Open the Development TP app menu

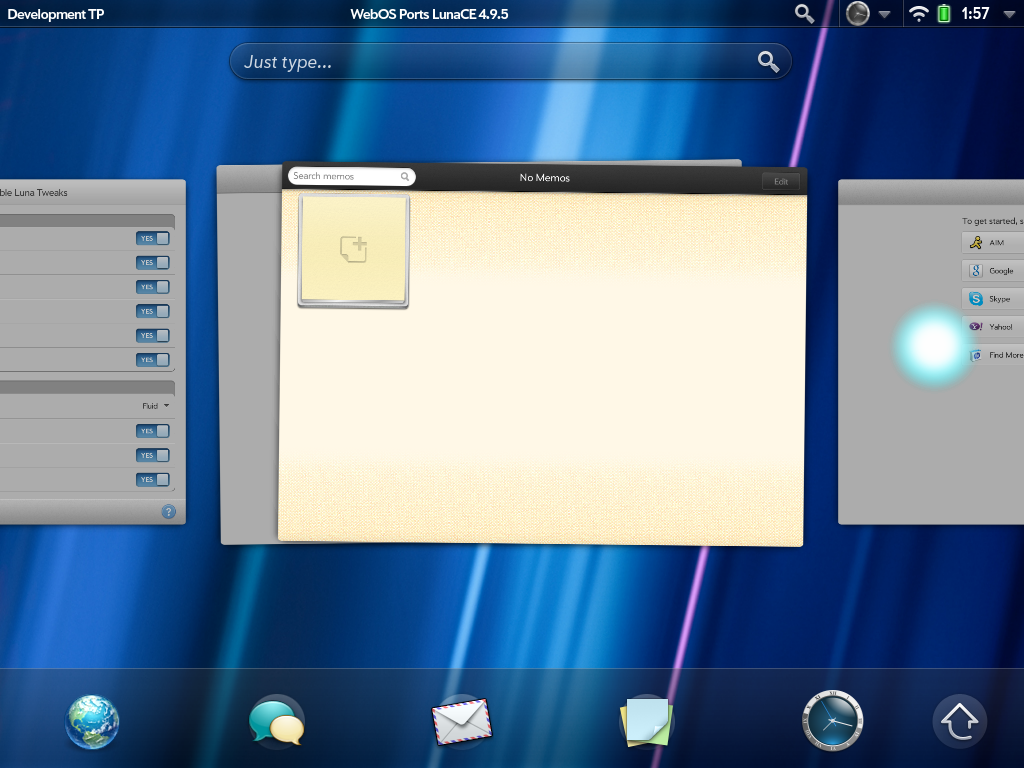pyautogui.click(x=55, y=14)
